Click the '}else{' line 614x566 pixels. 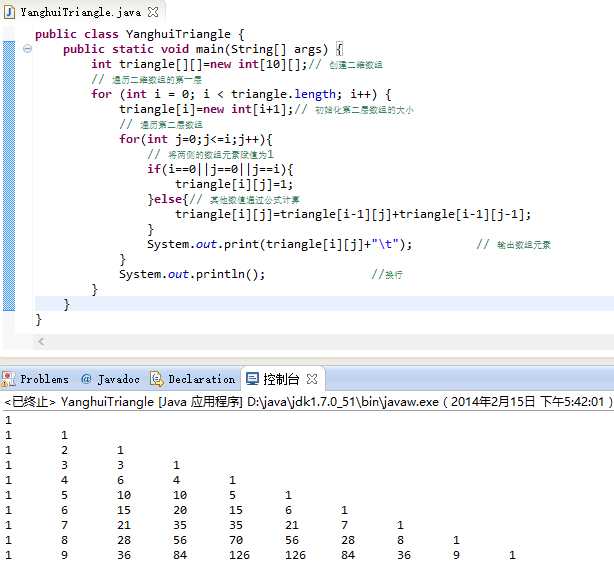(168, 199)
